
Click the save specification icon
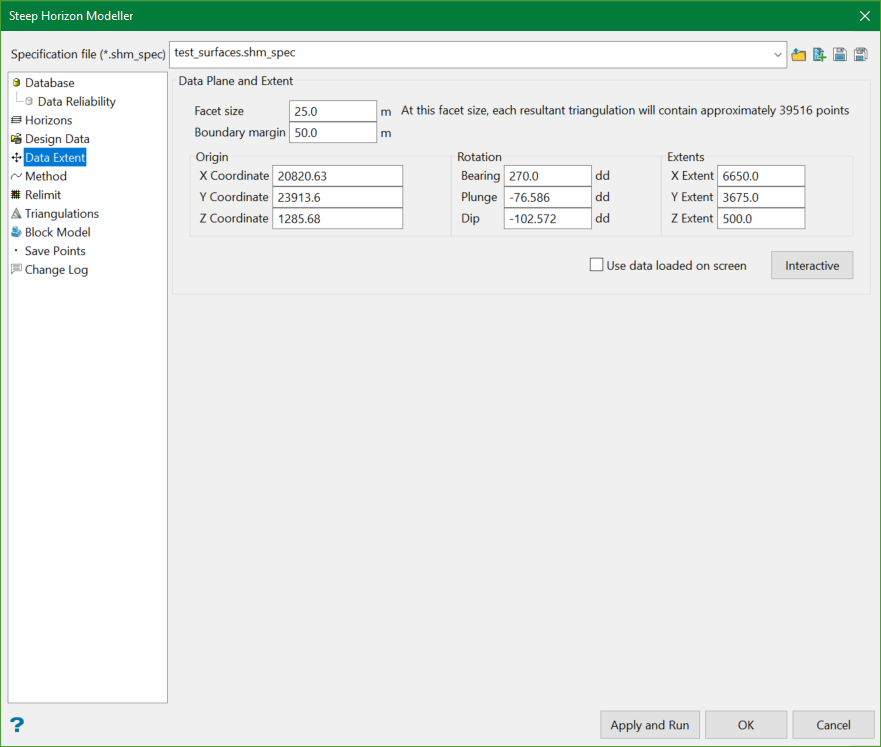pos(840,54)
